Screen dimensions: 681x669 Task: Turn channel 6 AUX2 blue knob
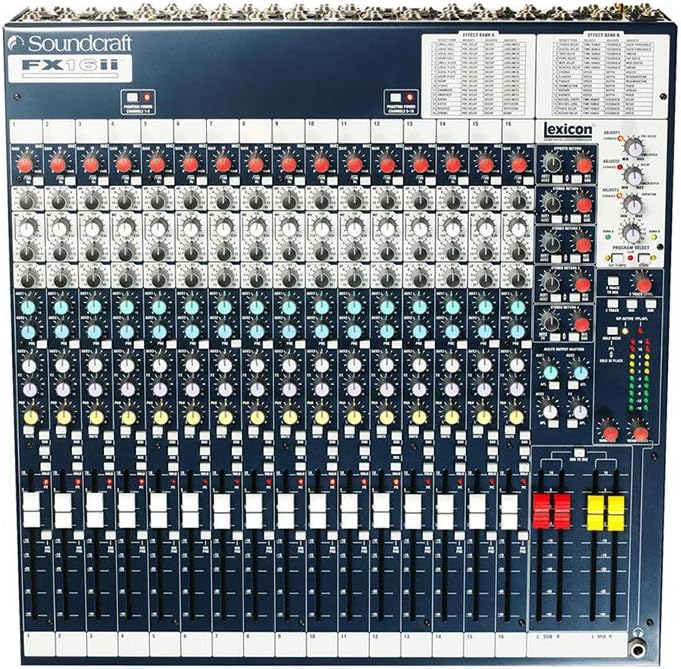click(192, 331)
